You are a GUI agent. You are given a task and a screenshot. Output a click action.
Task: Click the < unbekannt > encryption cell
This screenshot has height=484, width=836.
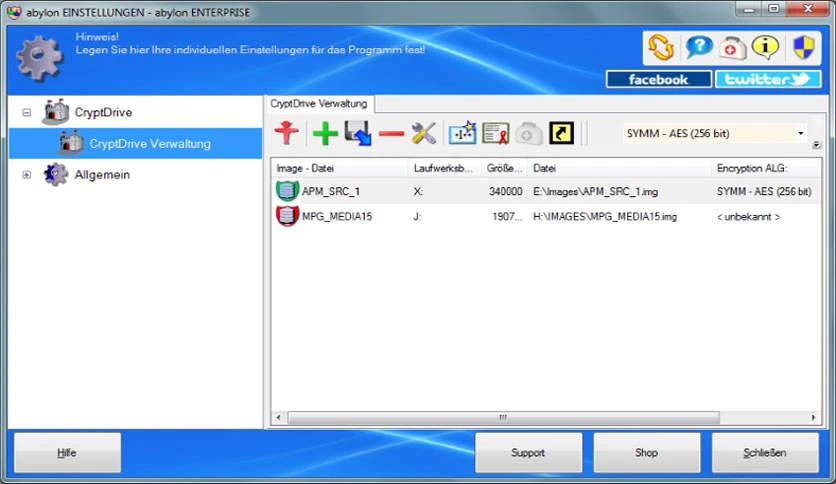coord(749,216)
